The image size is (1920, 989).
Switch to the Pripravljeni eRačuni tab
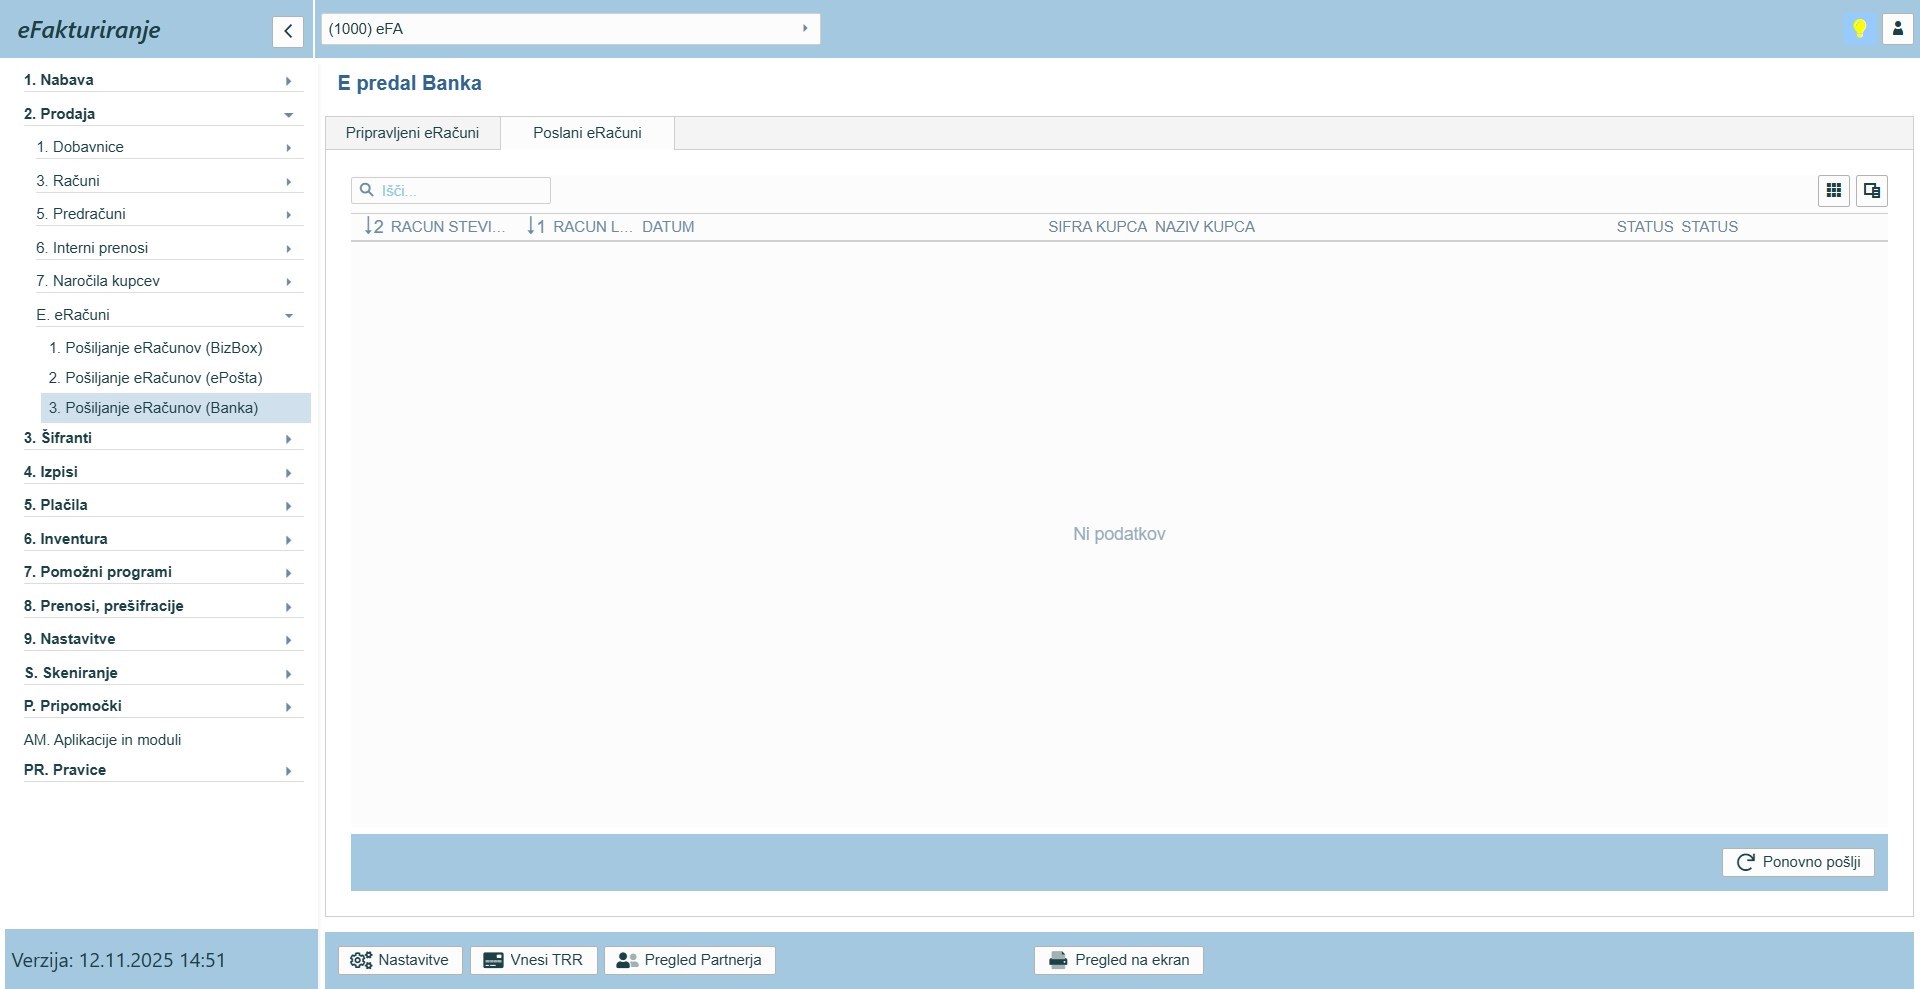tap(412, 133)
